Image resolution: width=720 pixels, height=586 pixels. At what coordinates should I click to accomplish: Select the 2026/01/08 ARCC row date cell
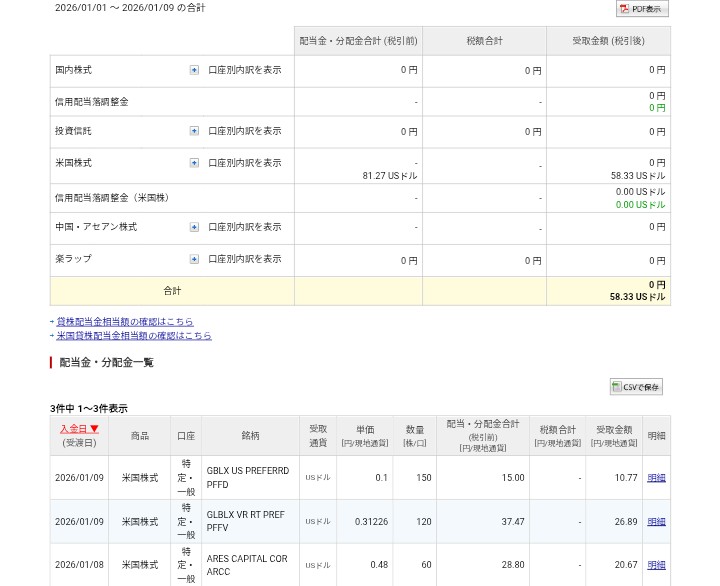pos(79,565)
